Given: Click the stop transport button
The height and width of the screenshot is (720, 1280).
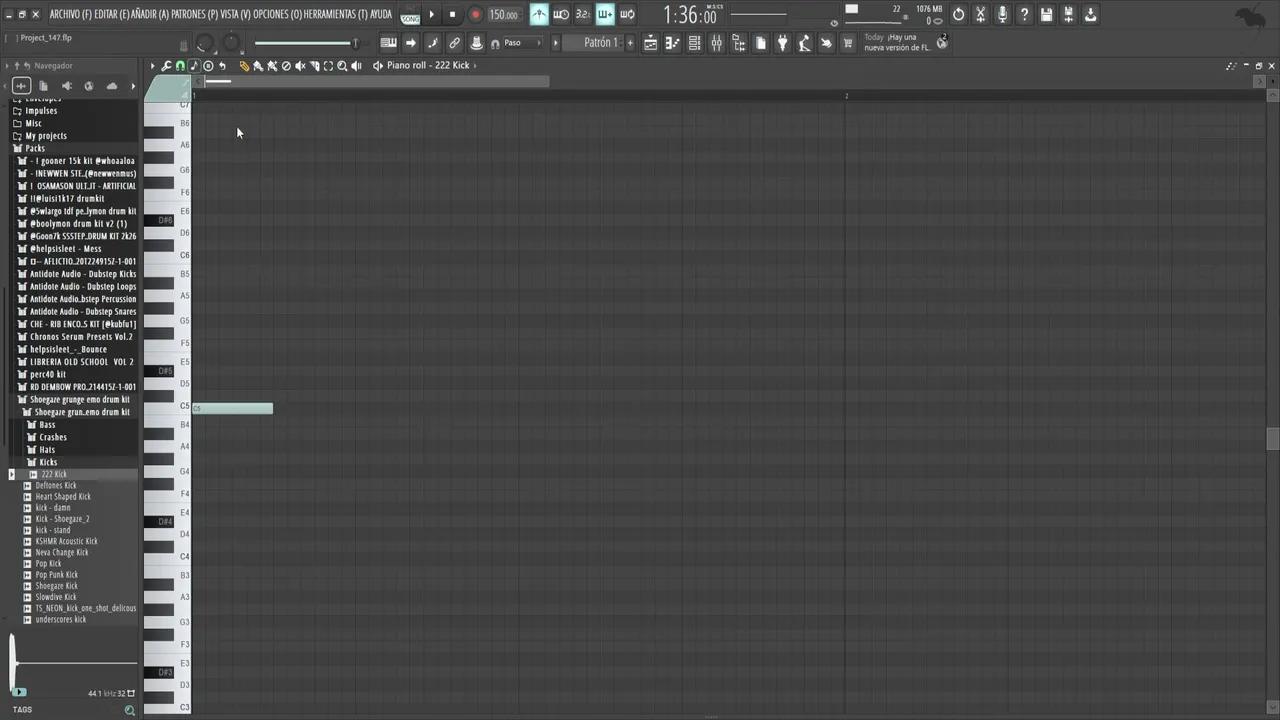Looking at the screenshot, I should coord(452,15).
